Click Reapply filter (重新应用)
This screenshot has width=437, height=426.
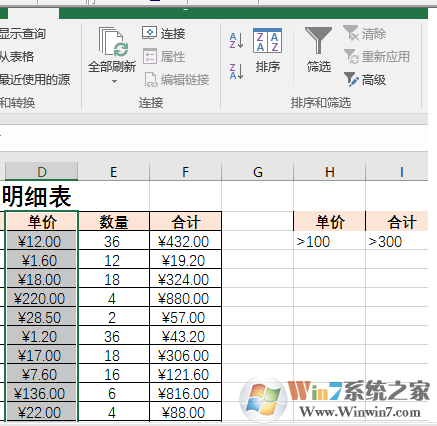377,56
